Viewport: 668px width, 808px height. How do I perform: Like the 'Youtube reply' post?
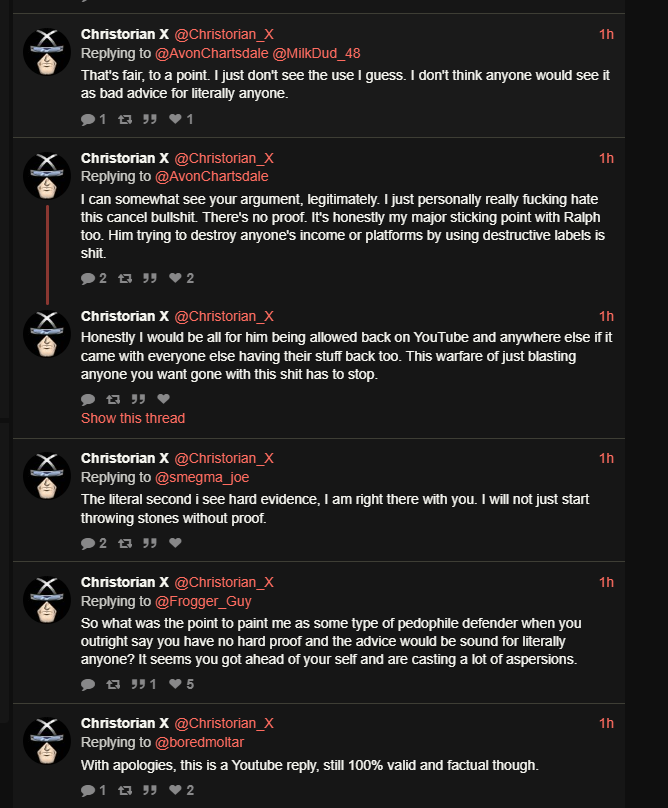click(x=174, y=790)
